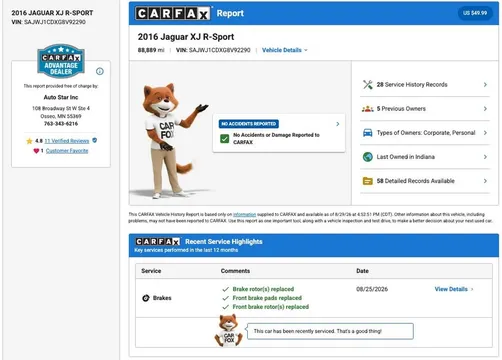Image resolution: width=502 pixels, height=360 pixels.
Task: Open the 5 Previous Owners row
Action: tap(425, 109)
